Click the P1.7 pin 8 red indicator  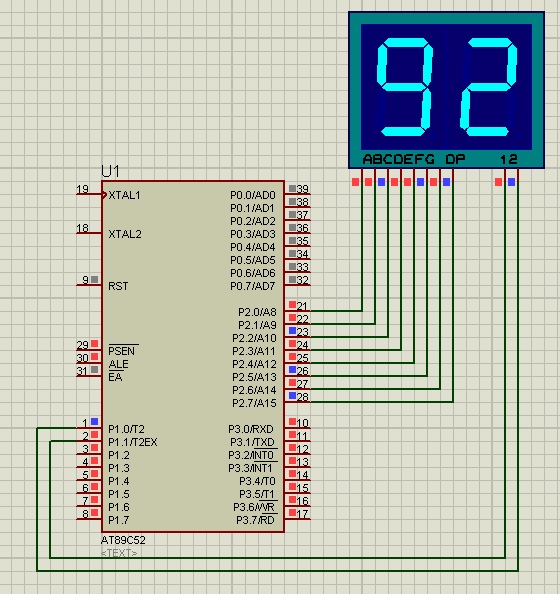(x=94, y=512)
